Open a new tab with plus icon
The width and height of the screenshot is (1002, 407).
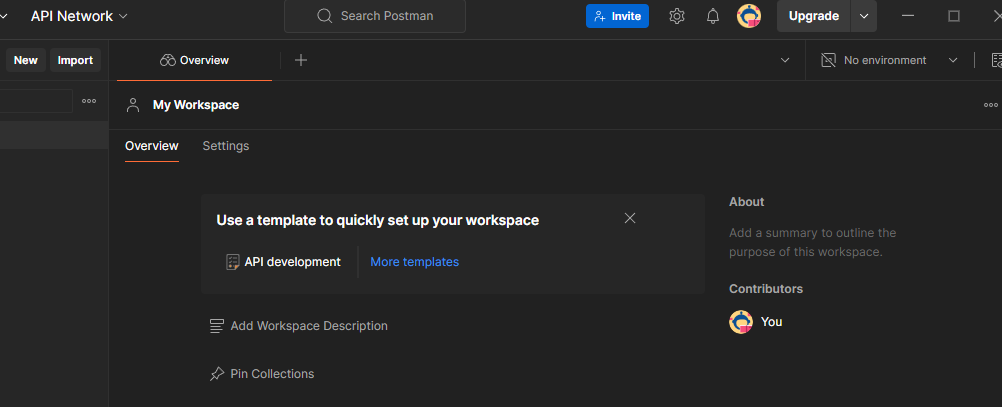[300, 60]
